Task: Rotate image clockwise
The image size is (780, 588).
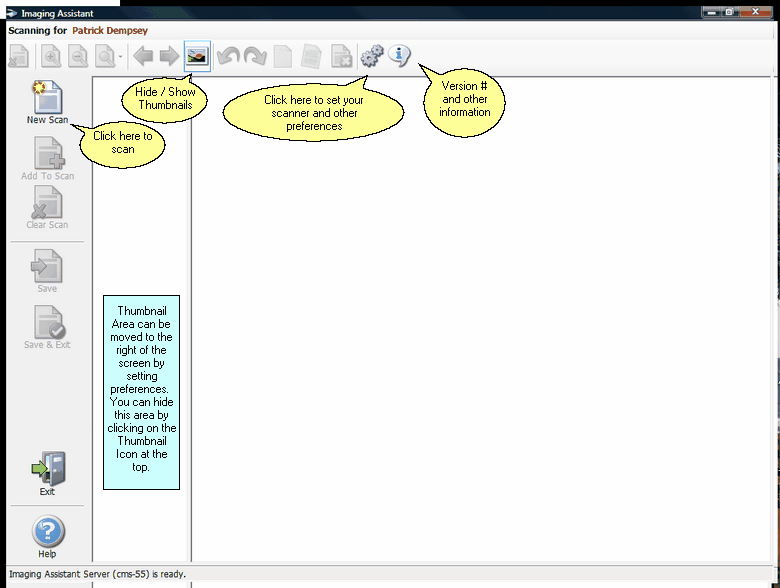Action: click(256, 57)
